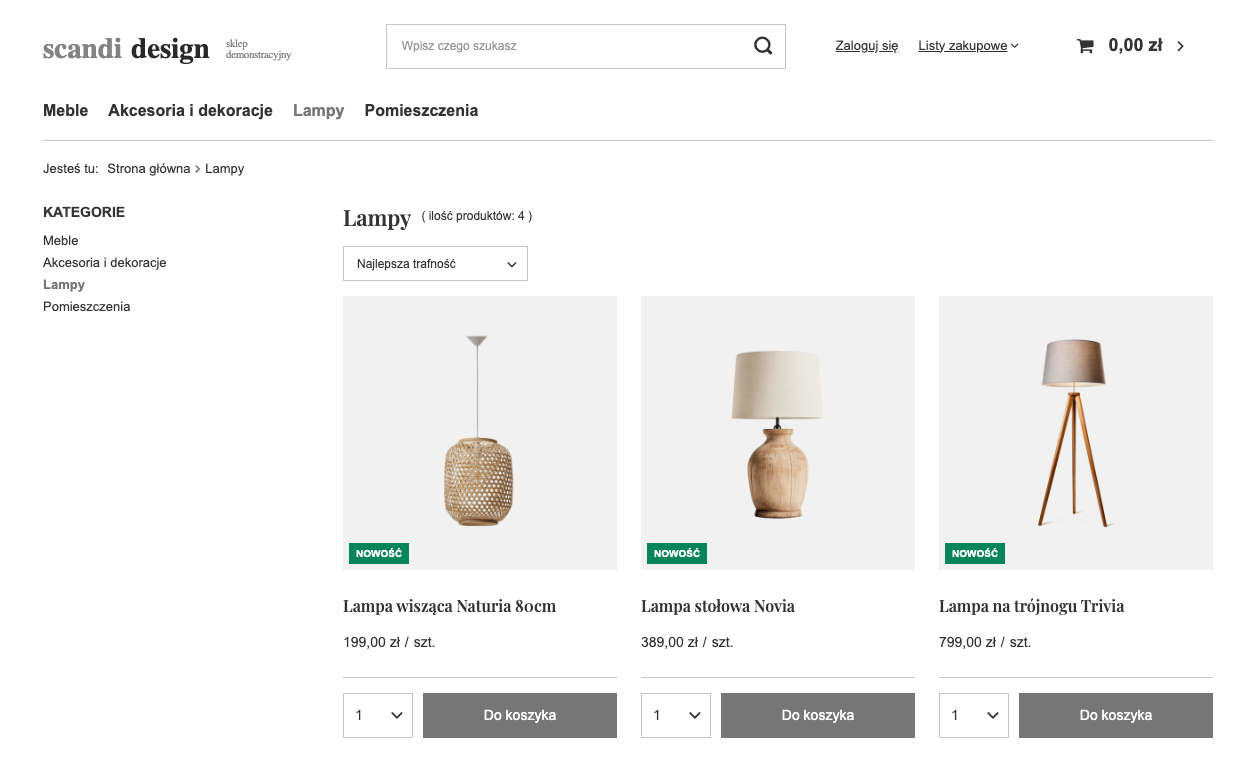Viewport: 1259px width, 779px height.
Task: Open the Meble menu in top navigation
Action: pyautogui.click(x=66, y=111)
